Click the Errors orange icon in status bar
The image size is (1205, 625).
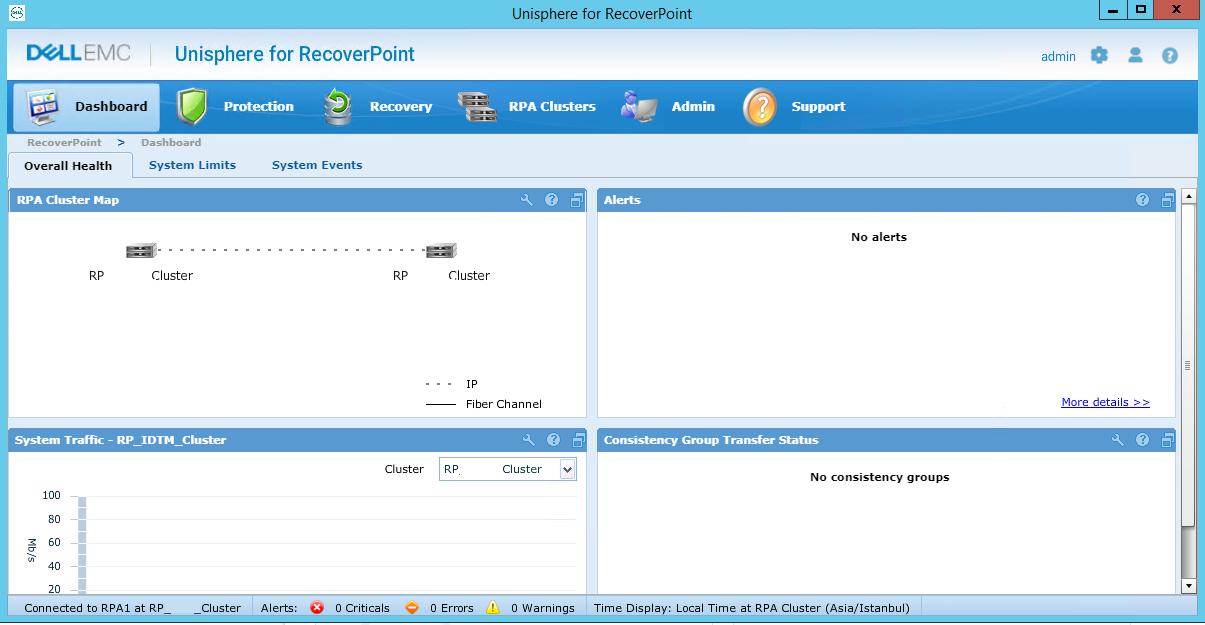[412, 607]
